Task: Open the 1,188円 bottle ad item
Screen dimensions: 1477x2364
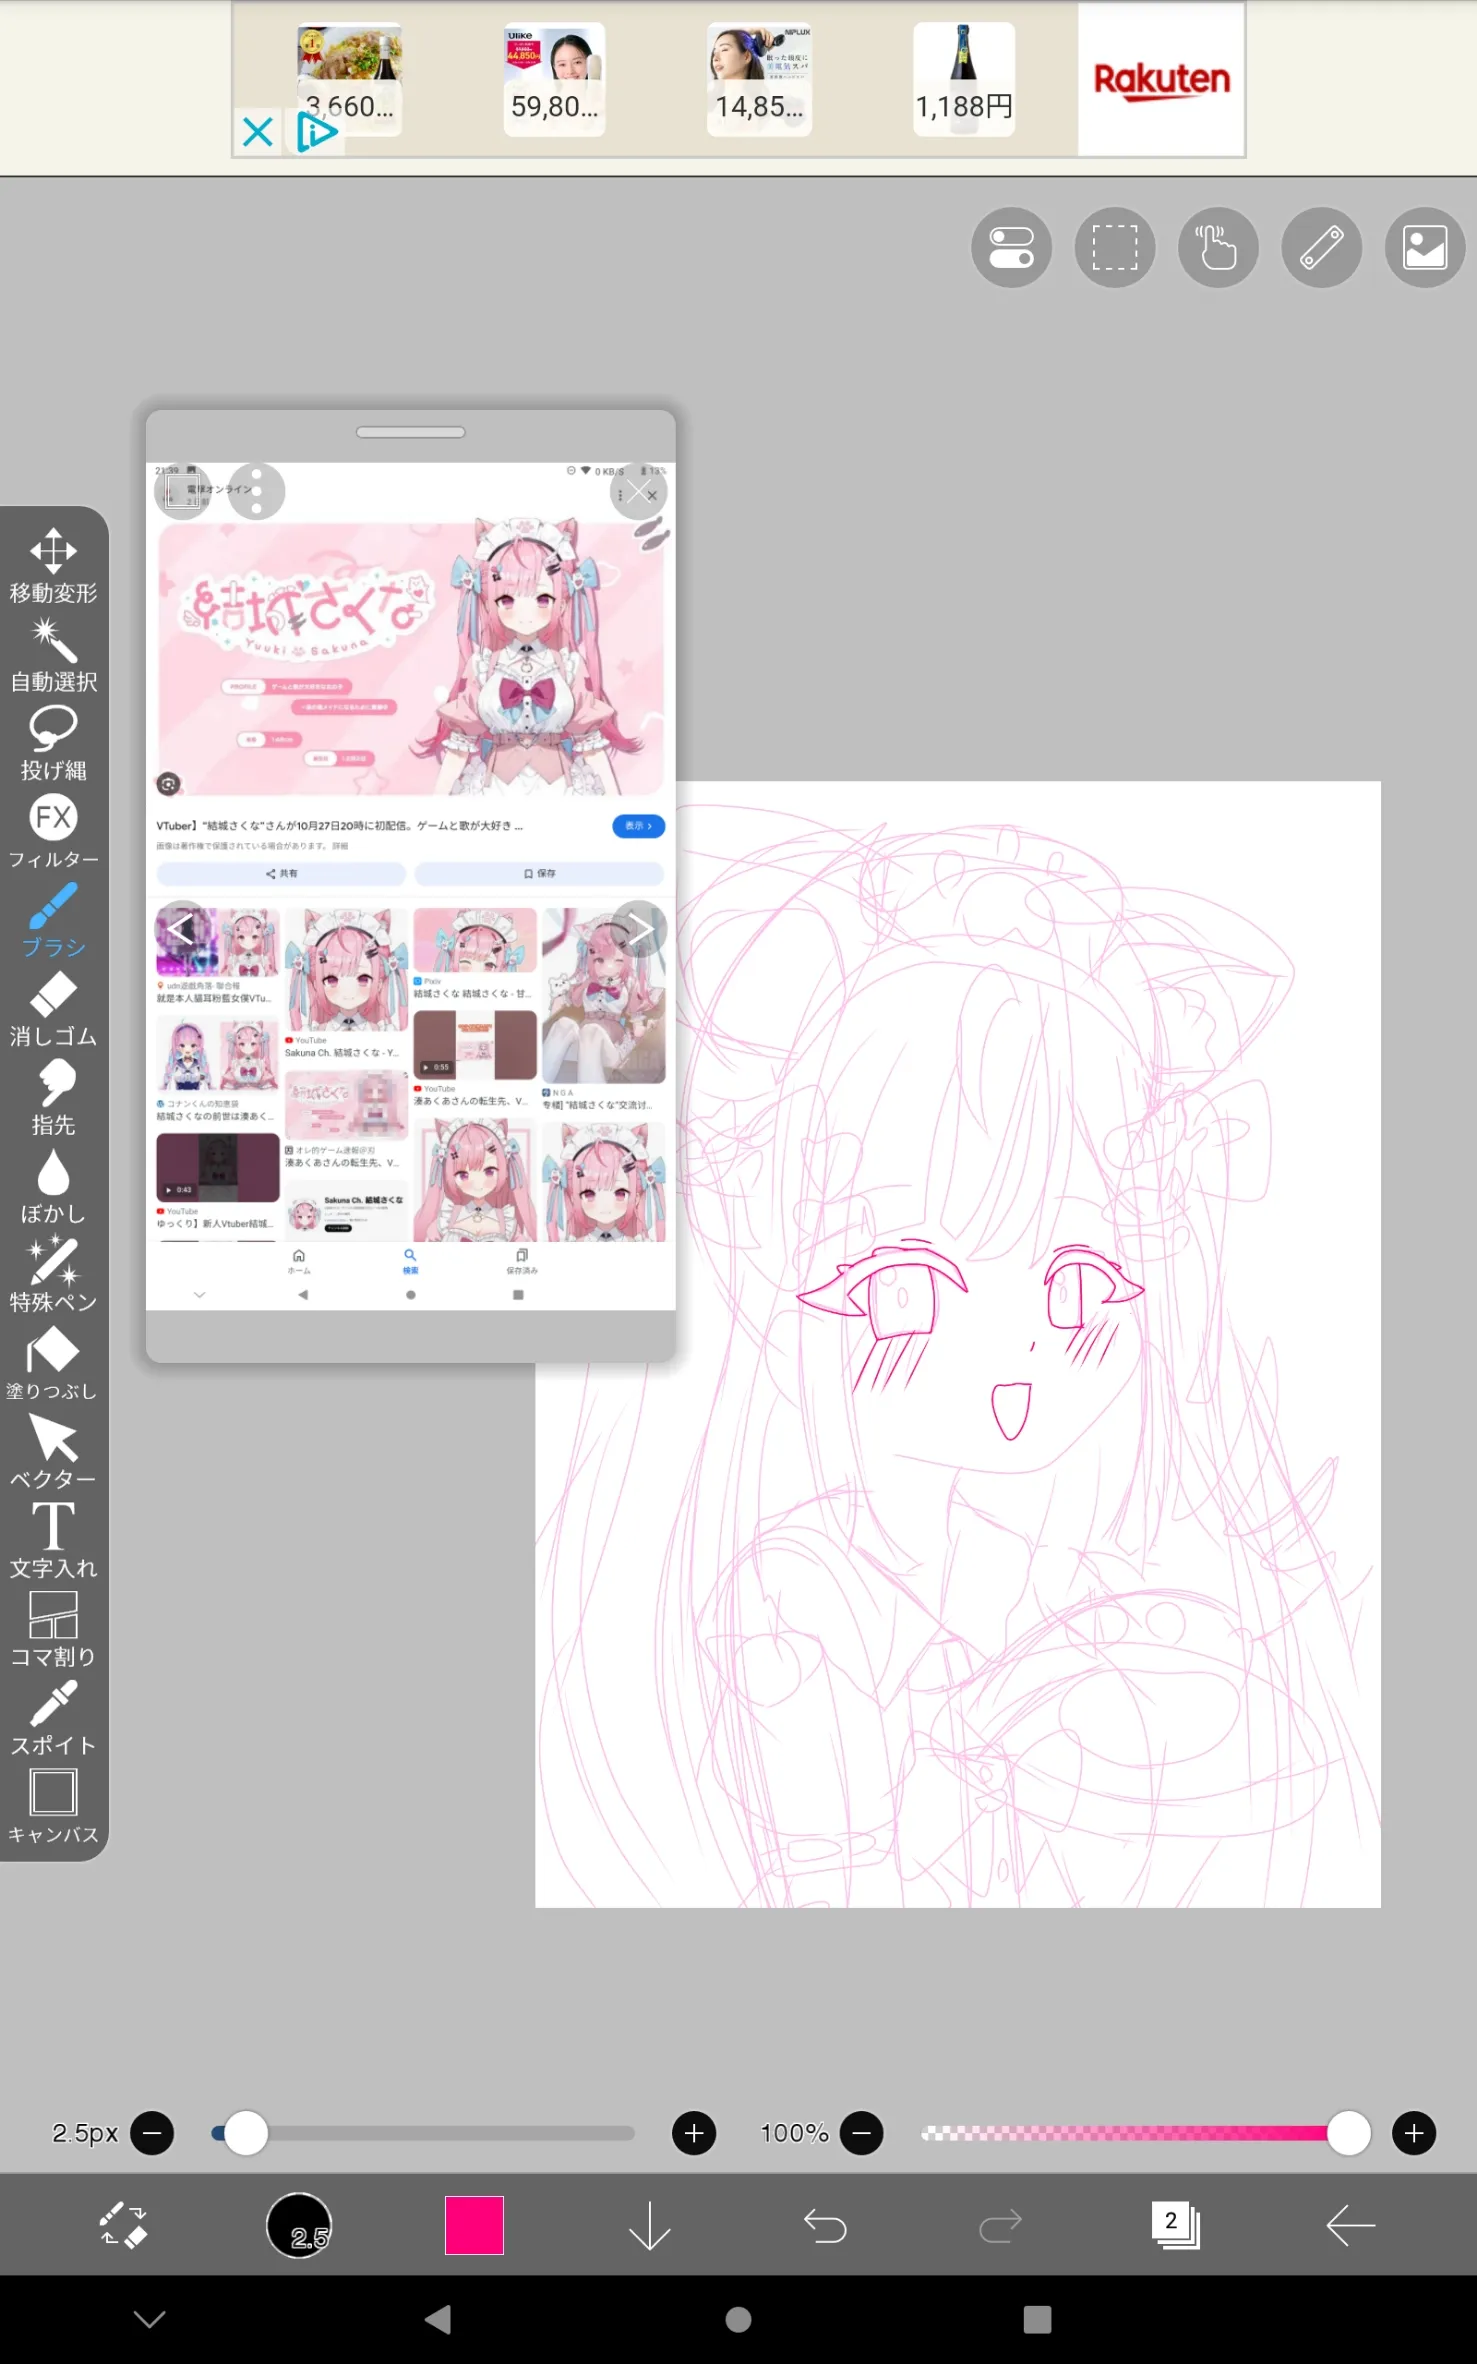Action: tap(964, 79)
